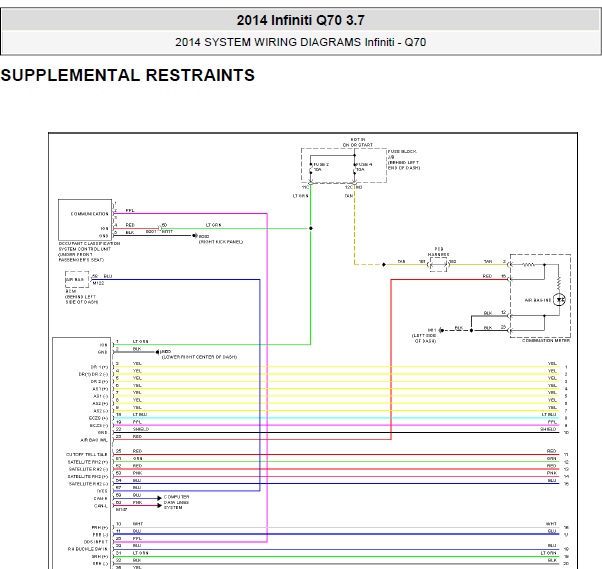Click the right kick panel ground symbol
The height and width of the screenshot is (569, 602).
tap(195, 235)
